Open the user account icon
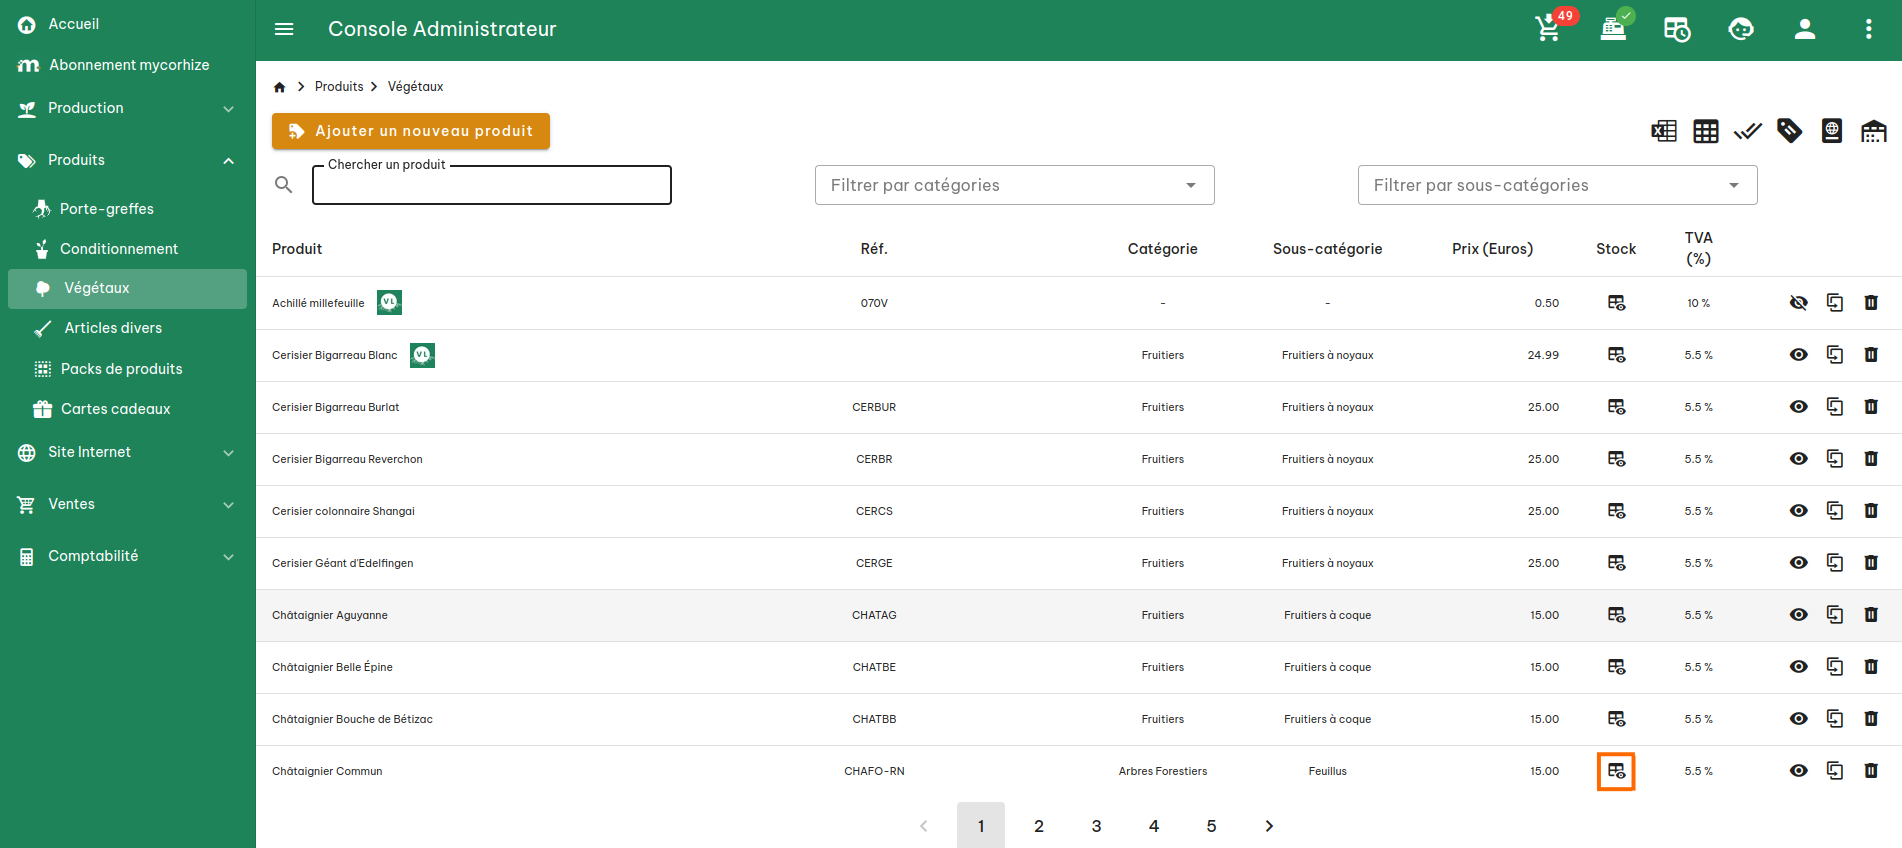The image size is (1902, 848). 1804,29
